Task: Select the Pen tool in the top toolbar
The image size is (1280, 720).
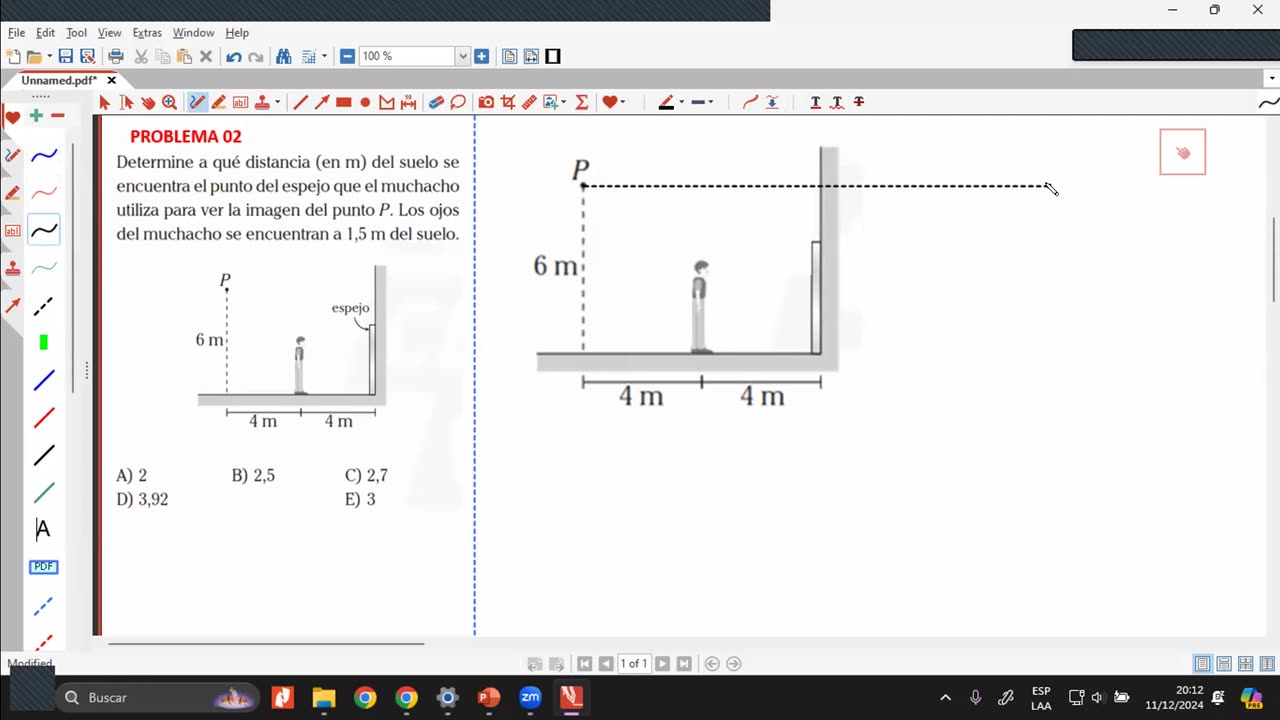Action: pyautogui.click(x=197, y=102)
